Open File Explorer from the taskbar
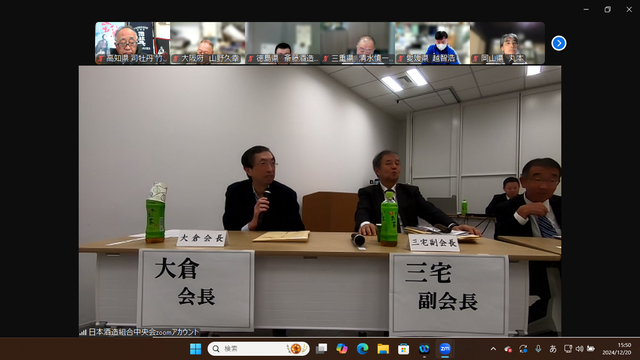Image resolution: width=640 pixels, height=360 pixels. pyautogui.click(x=383, y=349)
